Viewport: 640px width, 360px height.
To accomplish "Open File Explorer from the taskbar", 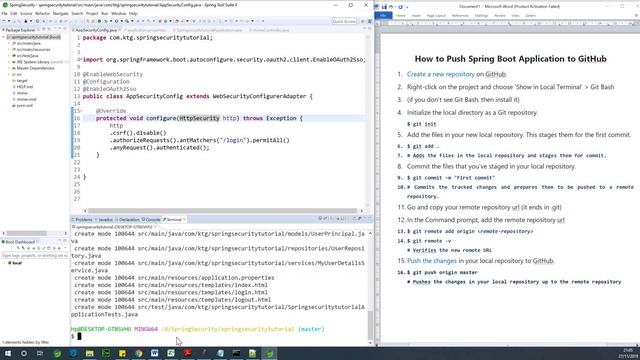I will tap(89, 353).
